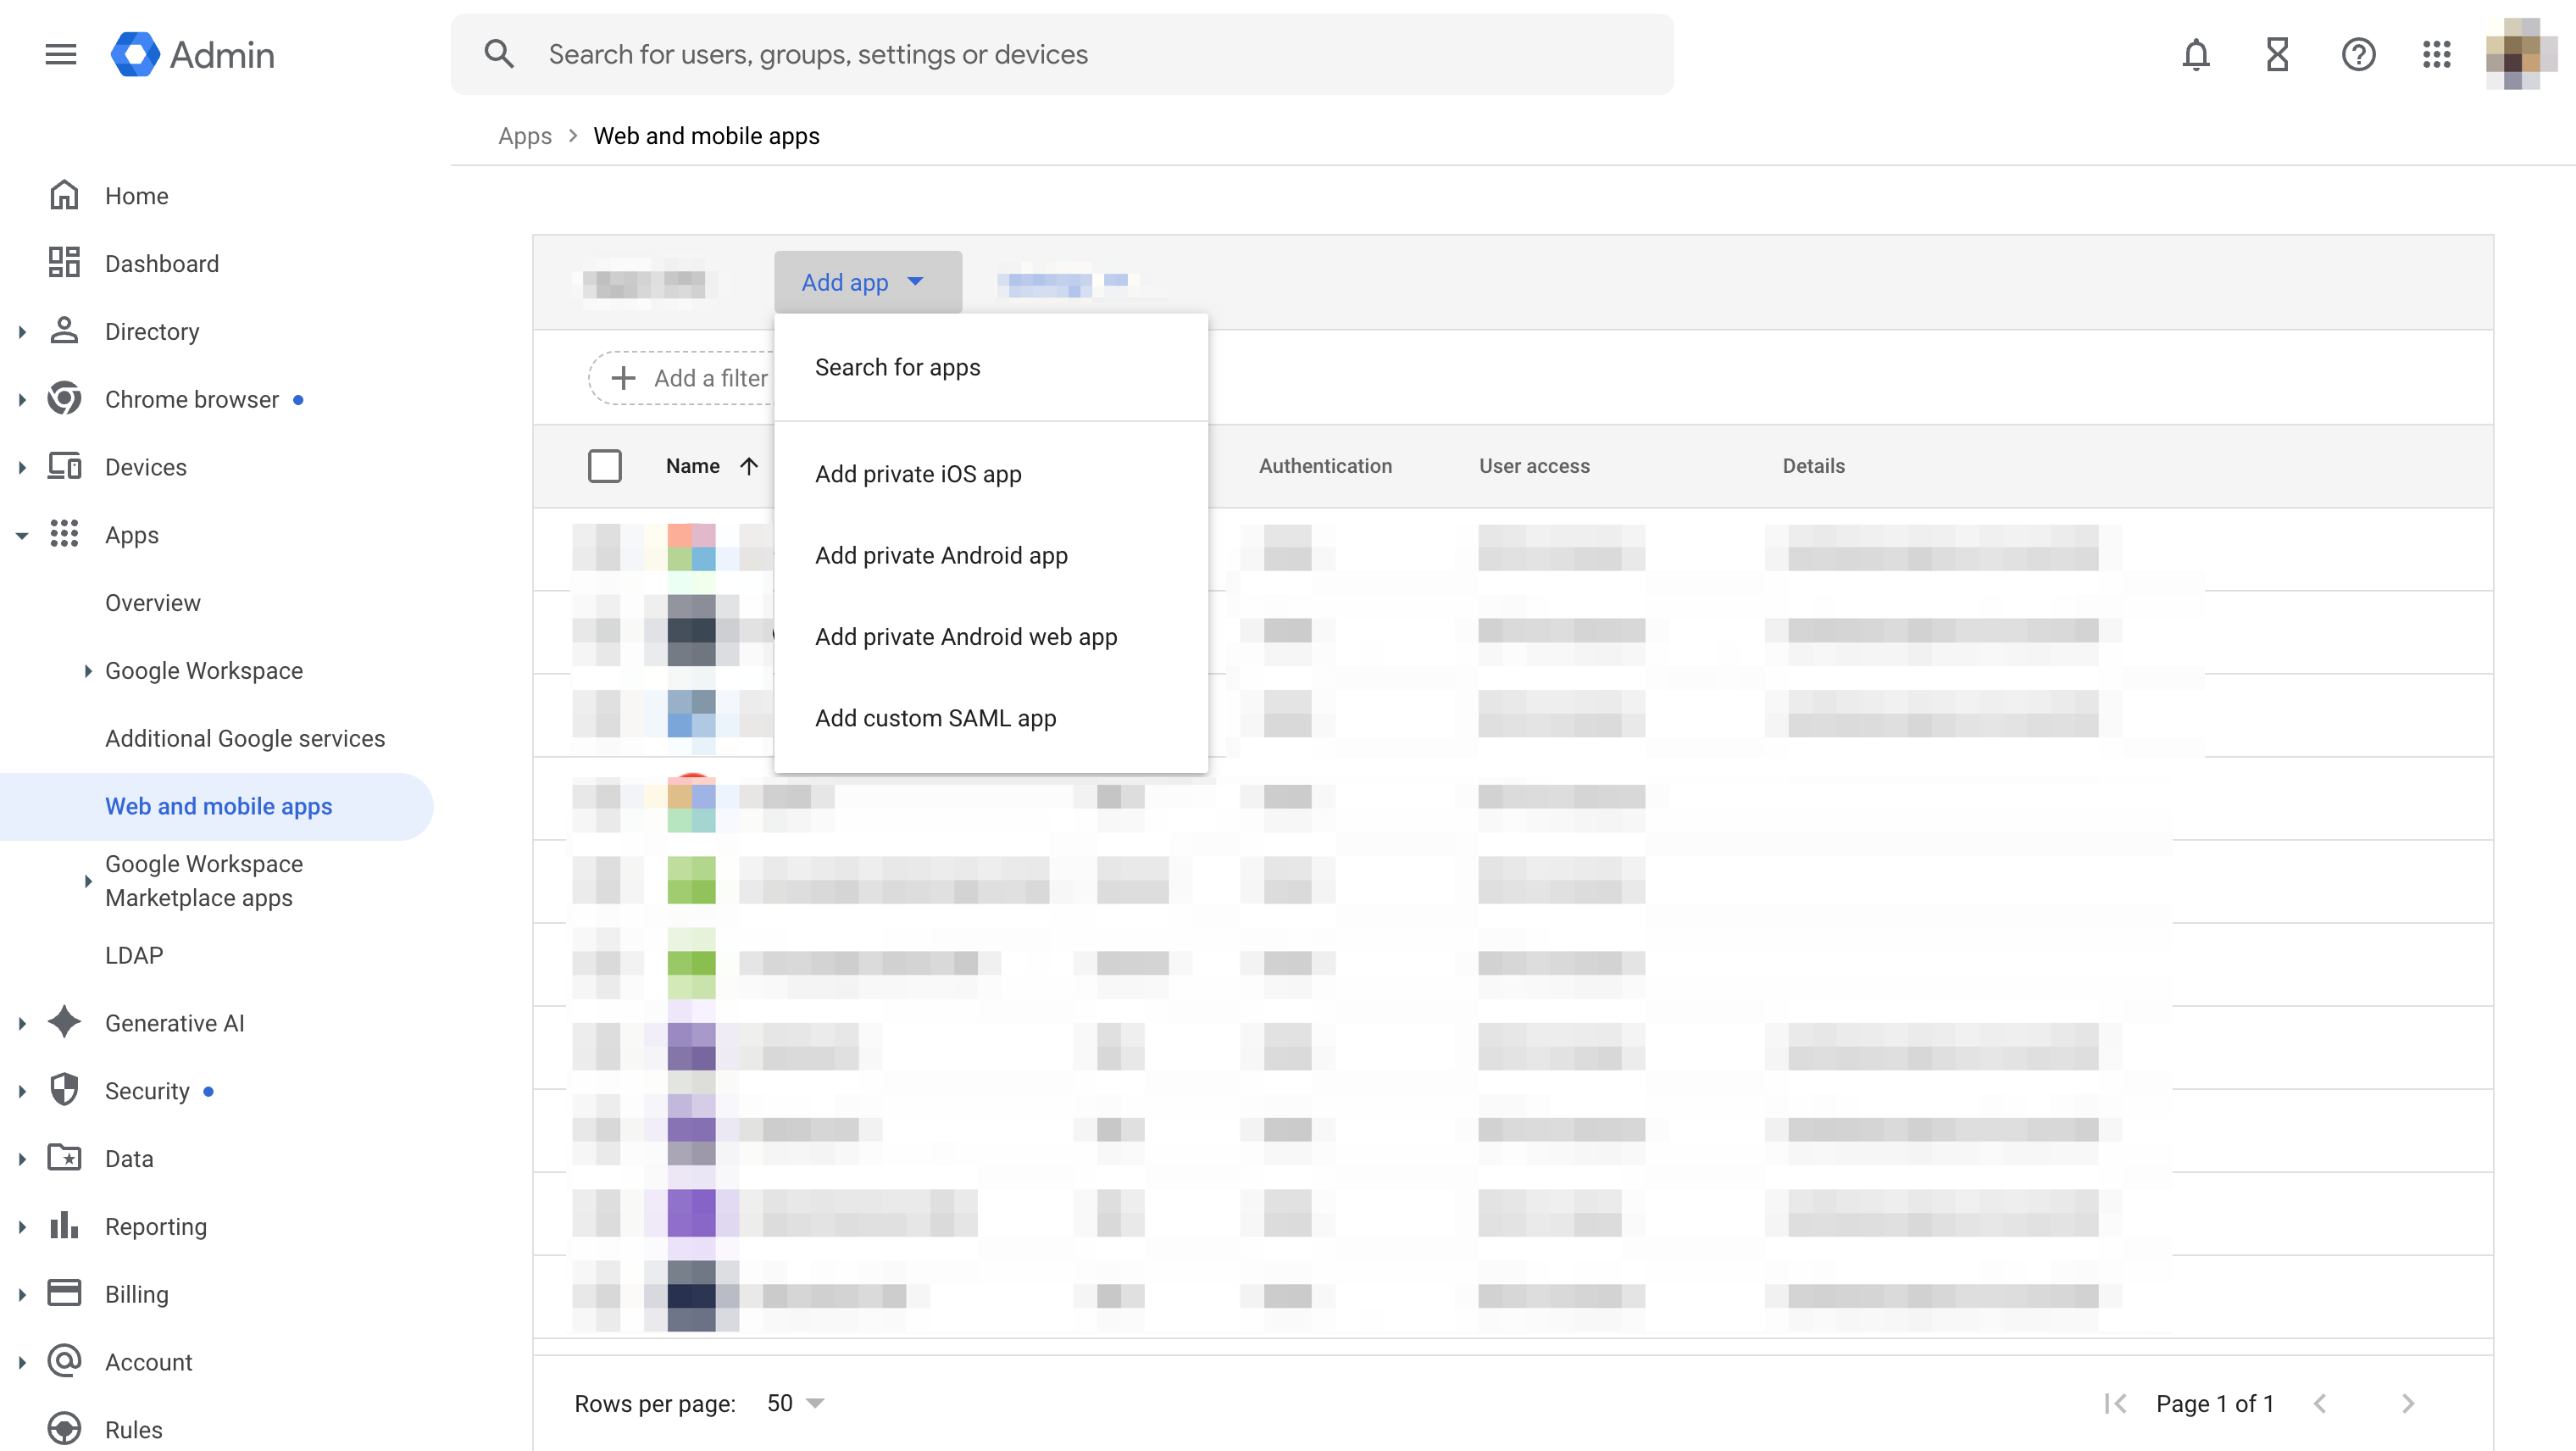Image resolution: width=2576 pixels, height=1451 pixels.
Task: Click the Home icon in sidebar
Action: tap(64, 195)
